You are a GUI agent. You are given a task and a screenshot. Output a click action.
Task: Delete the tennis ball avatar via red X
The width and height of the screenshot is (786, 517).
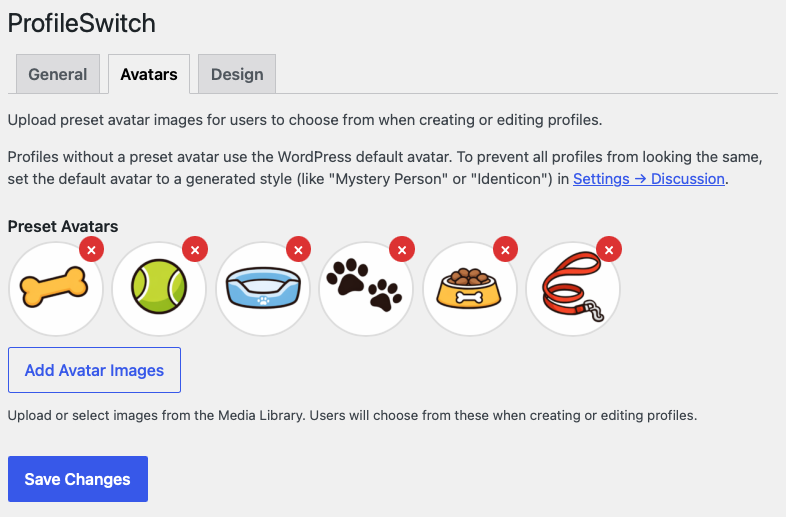click(x=195, y=249)
